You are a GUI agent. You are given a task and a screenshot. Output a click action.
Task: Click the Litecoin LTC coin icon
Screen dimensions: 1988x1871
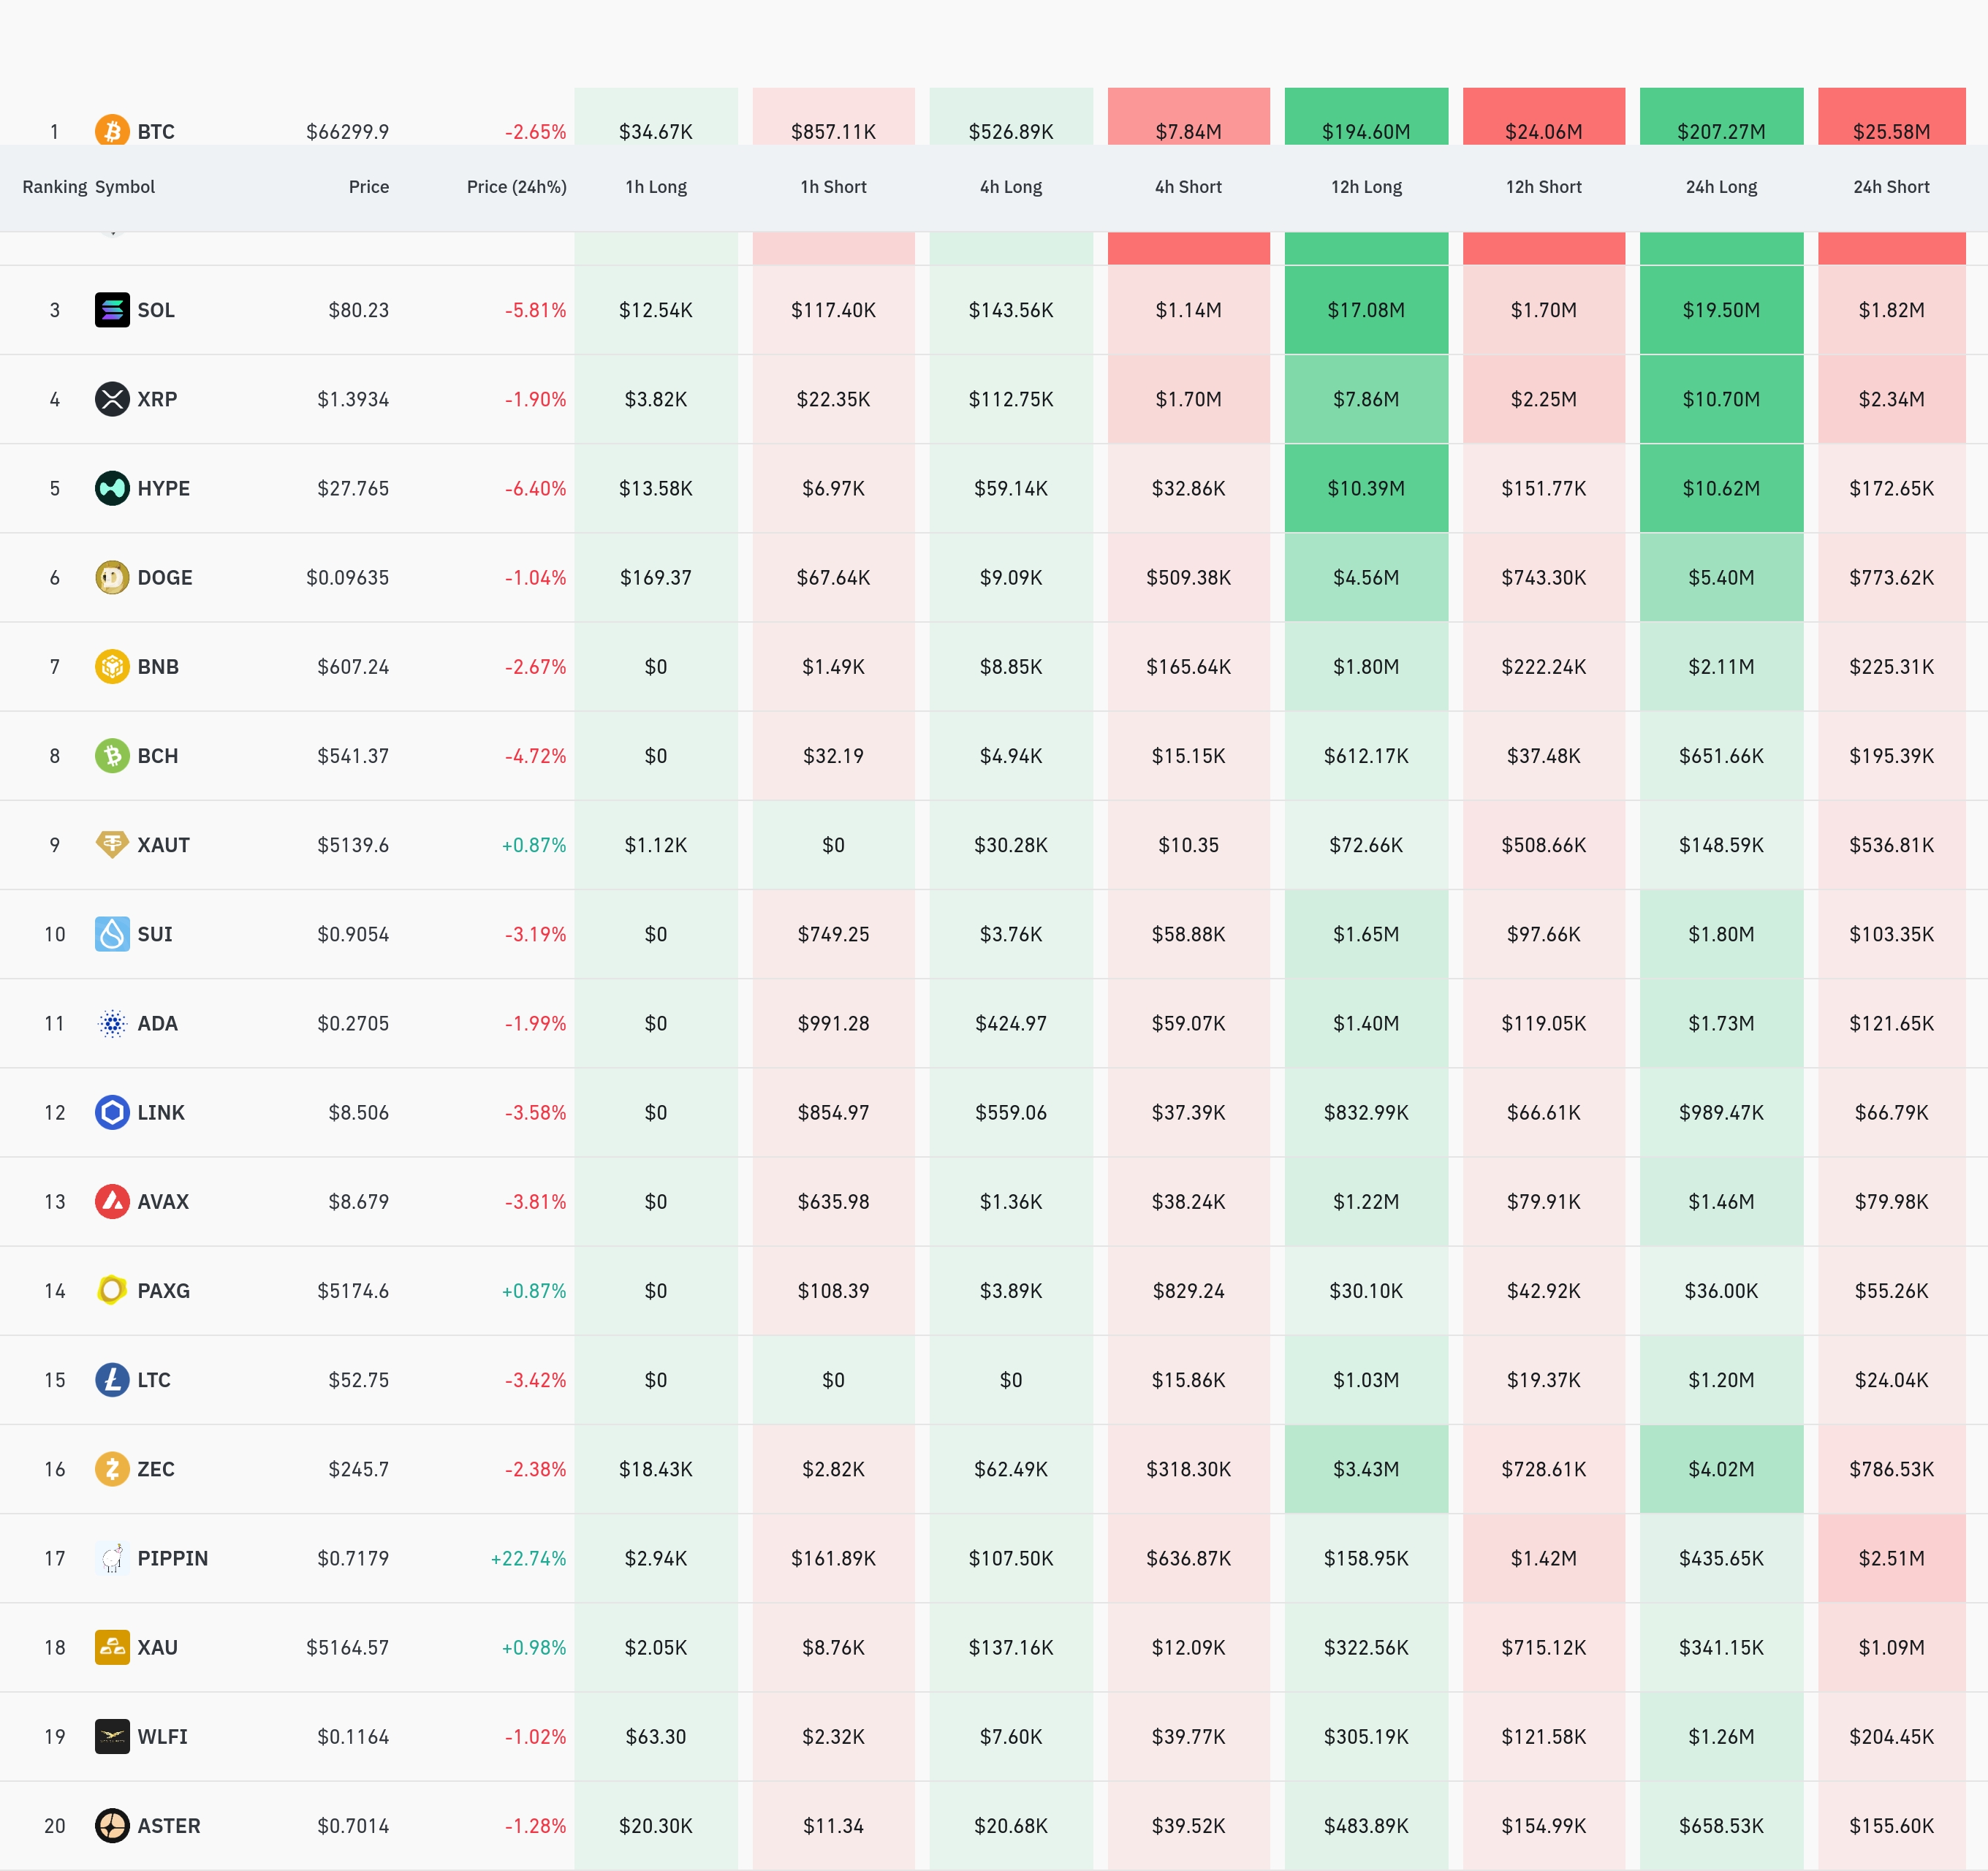[112, 1380]
